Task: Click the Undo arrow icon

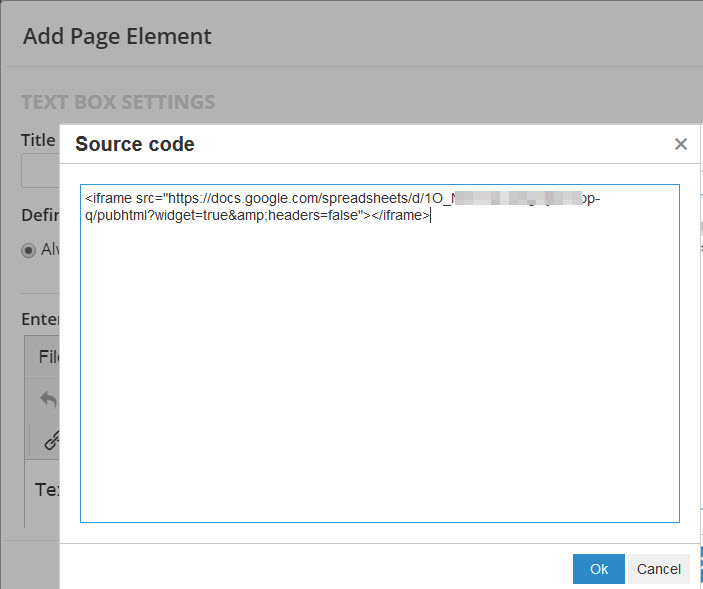Action: click(x=47, y=400)
